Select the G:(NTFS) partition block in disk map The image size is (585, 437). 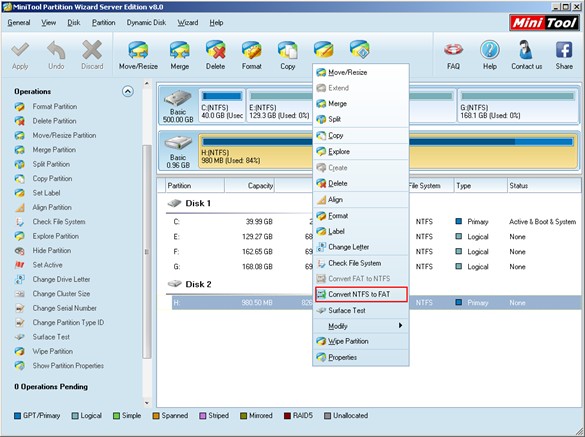point(517,106)
